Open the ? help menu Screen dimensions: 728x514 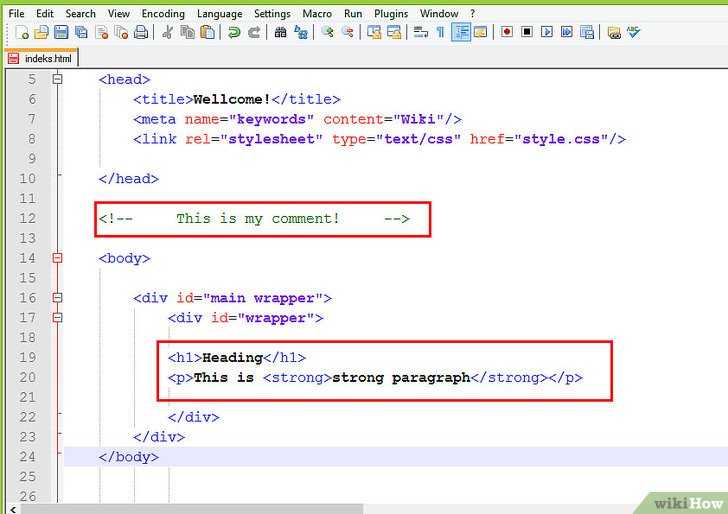[x=473, y=14]
